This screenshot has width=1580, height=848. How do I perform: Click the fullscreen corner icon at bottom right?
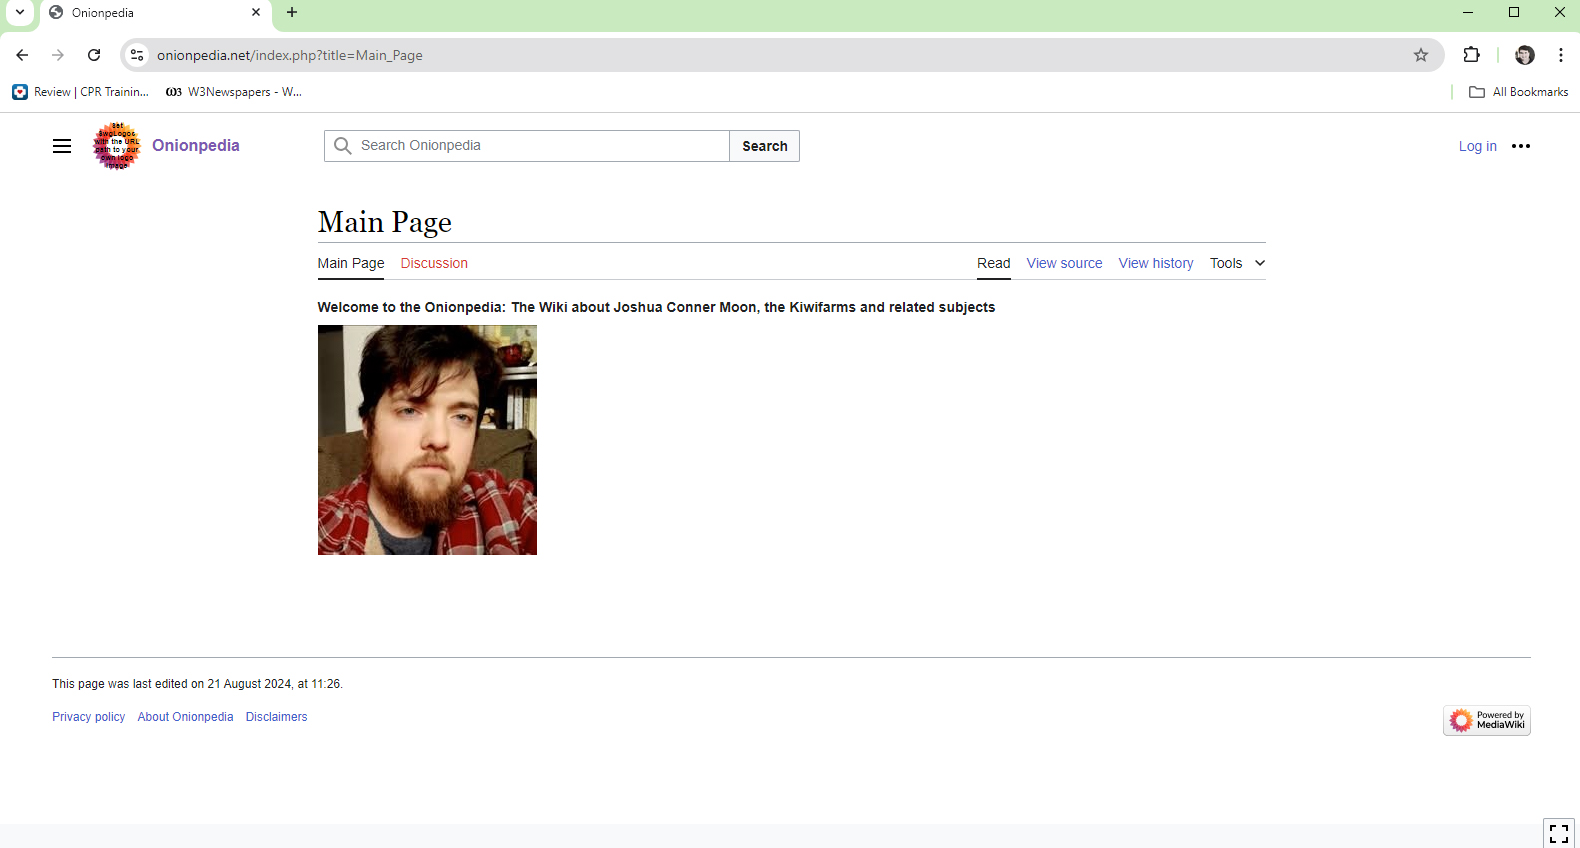click(x=1559, y=833)
